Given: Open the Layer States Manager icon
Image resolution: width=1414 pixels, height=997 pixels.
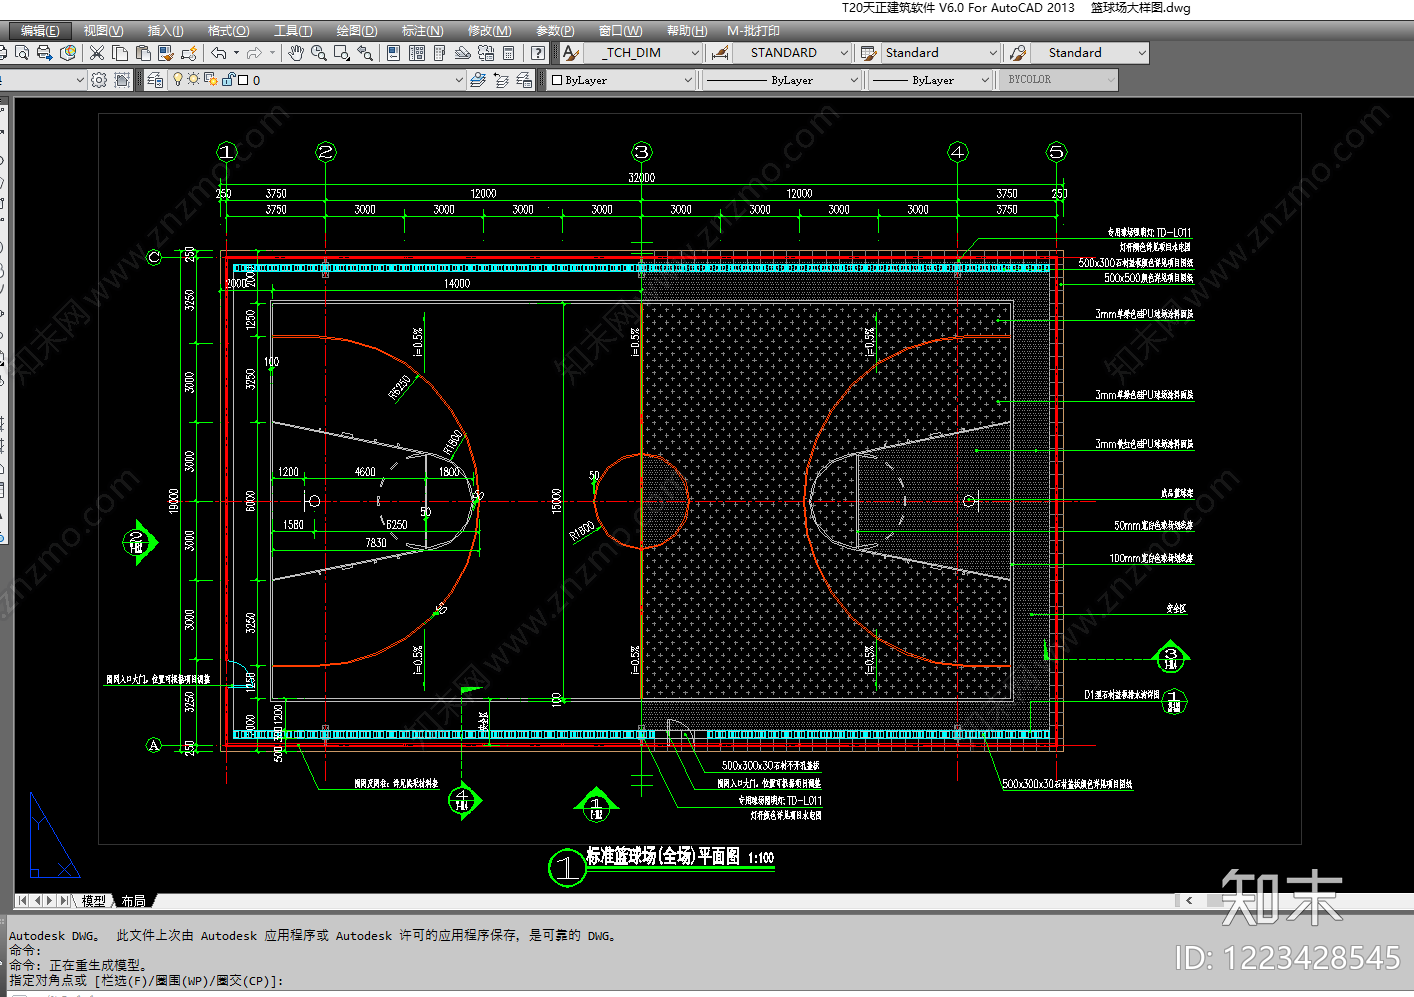Looking at the screenshot, I should pos(524,80).
